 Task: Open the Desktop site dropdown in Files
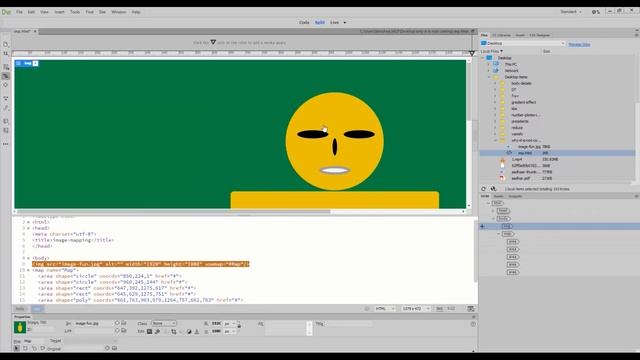click(523, 43)
